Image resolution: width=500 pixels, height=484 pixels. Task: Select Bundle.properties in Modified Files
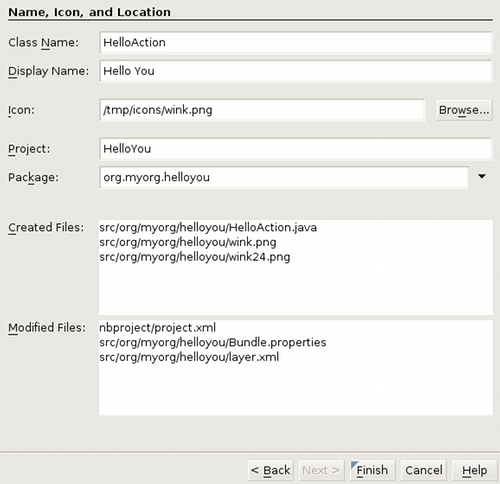213,342
